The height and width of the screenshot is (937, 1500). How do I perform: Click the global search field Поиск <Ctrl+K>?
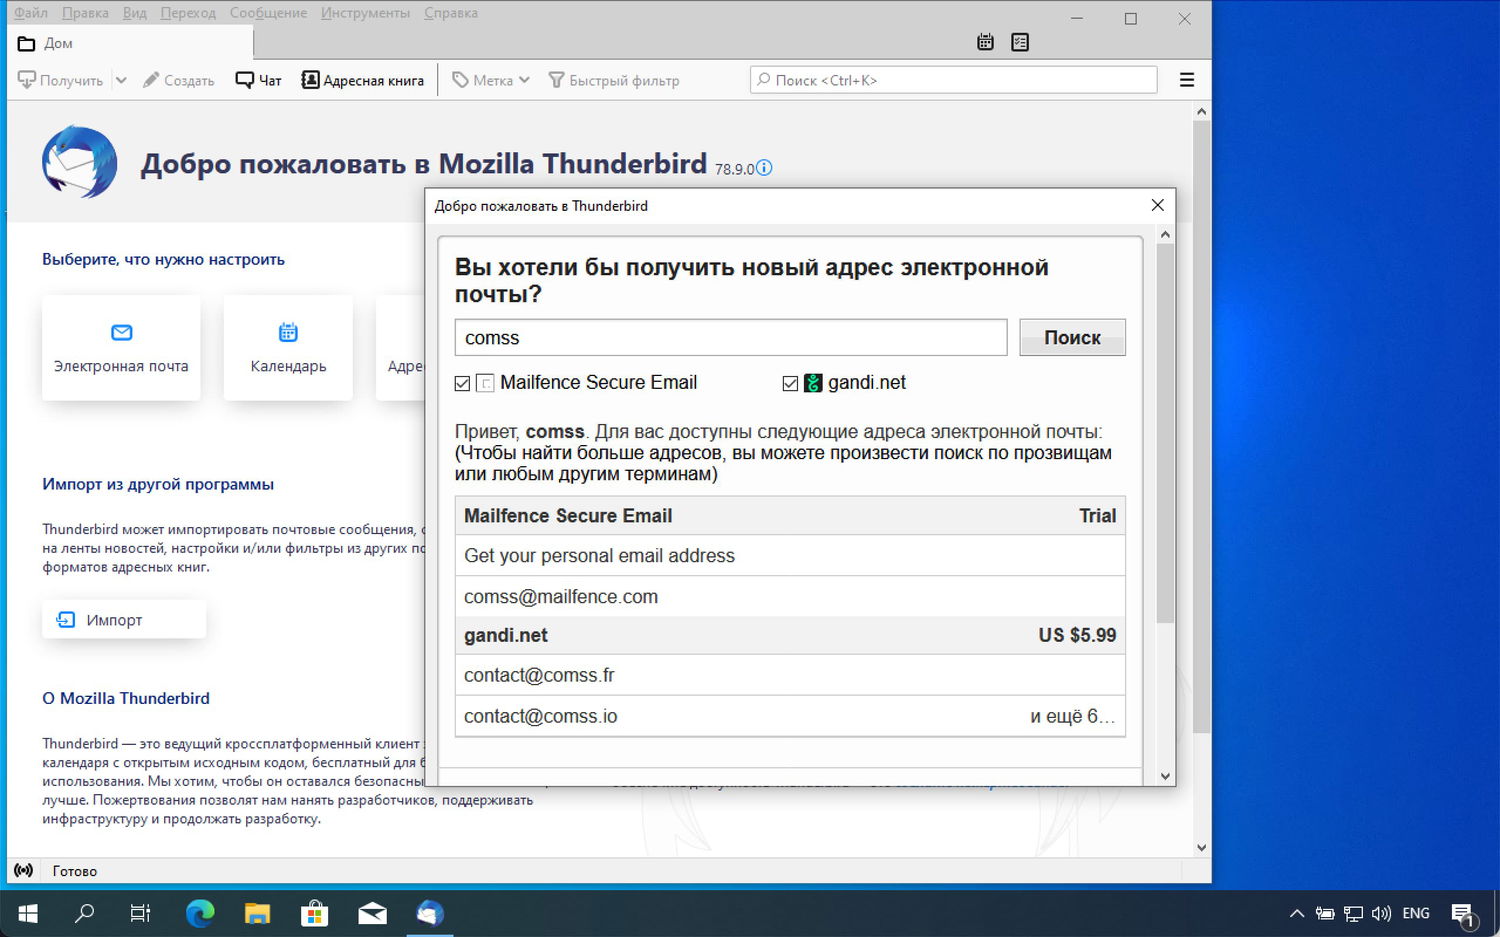(x=953, y=80)
